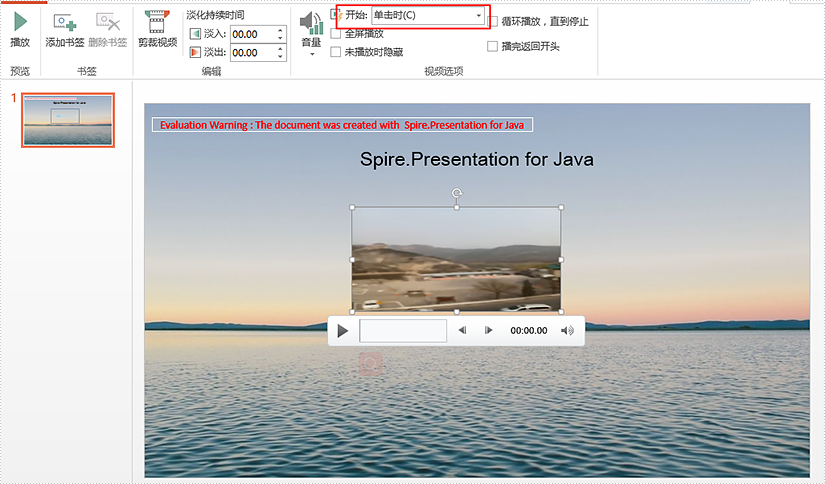The width and height of the screenshot is (825, 484).
Task: Step backward in the video controls
Action: pyautogui.click(x=462, y=330)
